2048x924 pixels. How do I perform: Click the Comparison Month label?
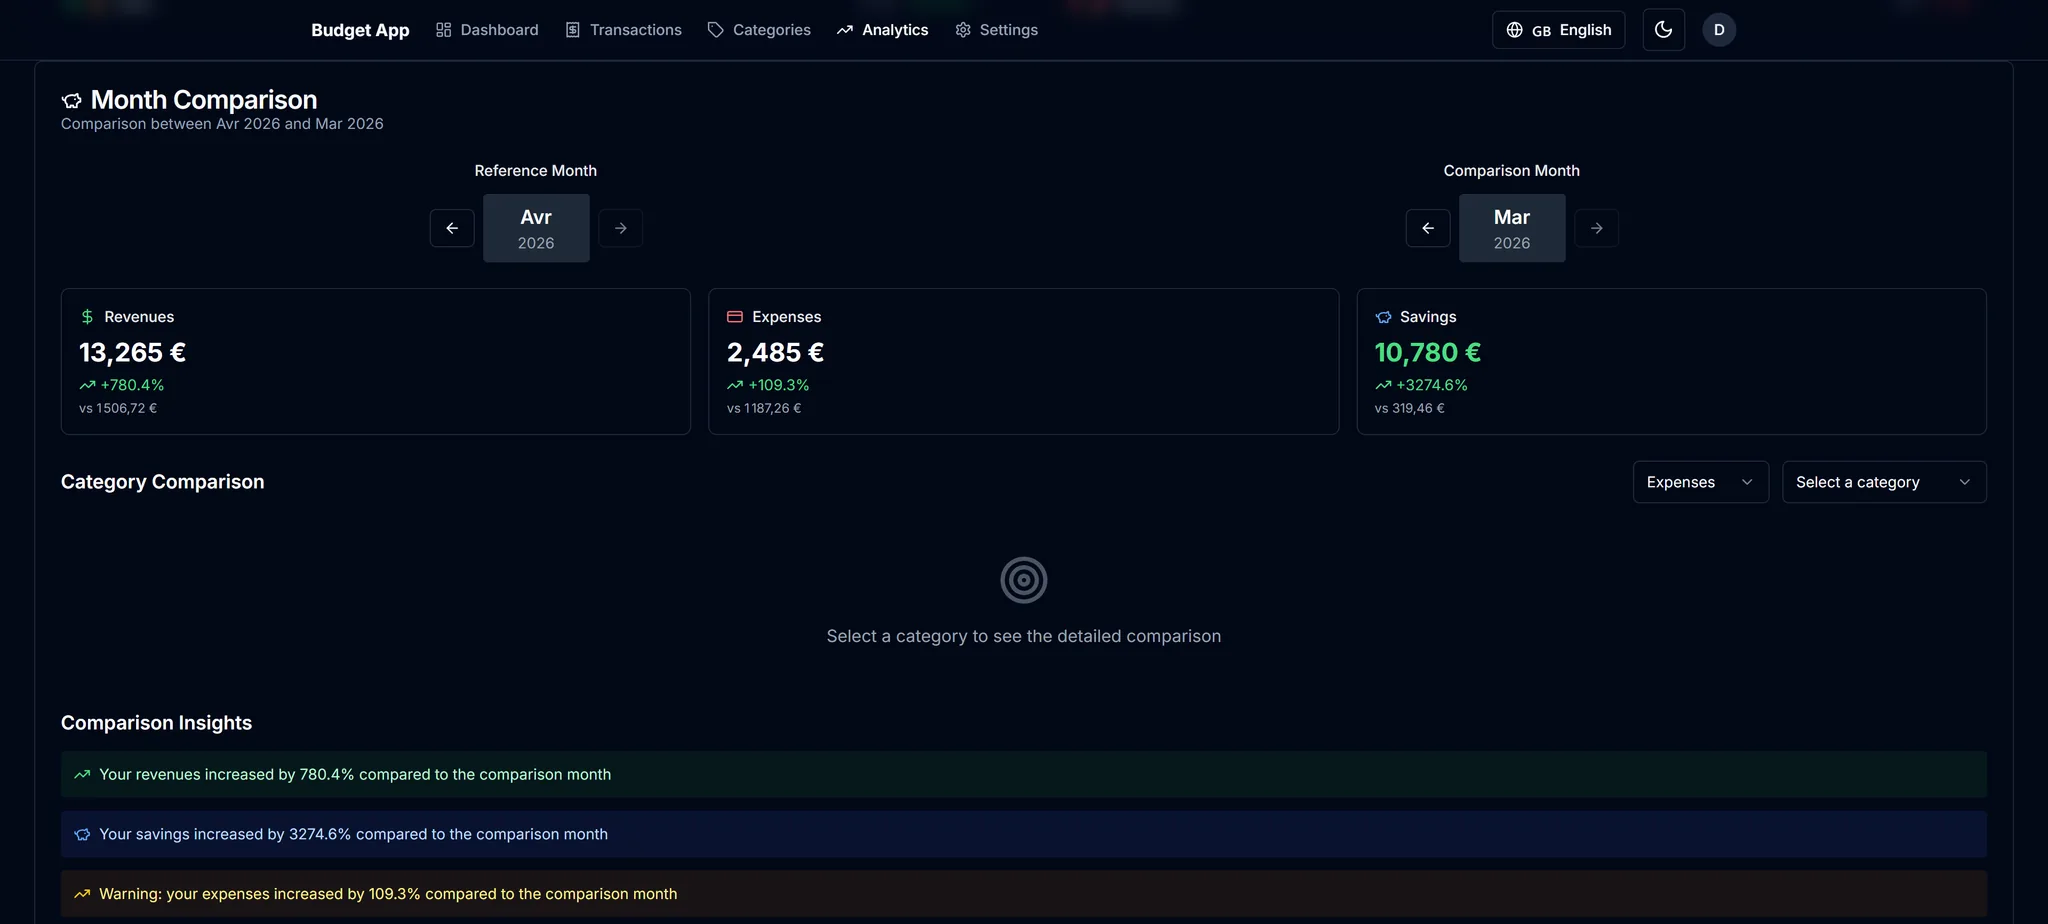point(1512,171)
